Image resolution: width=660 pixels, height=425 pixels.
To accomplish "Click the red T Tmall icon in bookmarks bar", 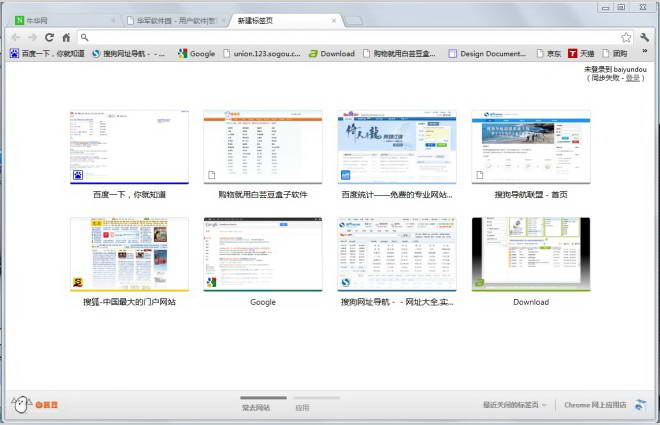I will [x=572, y=53].
